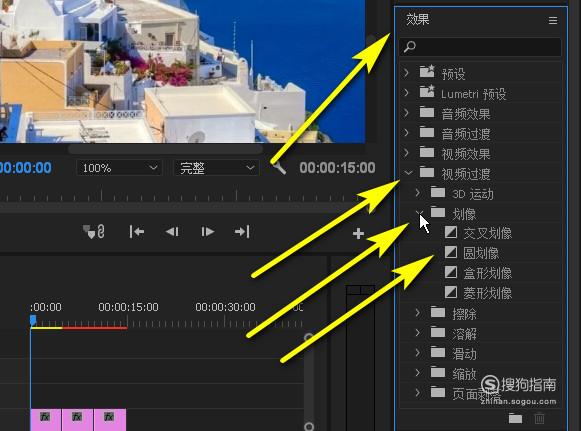581x431 pixels.
Task: Expand the 预设 folder
Action: 406,72
